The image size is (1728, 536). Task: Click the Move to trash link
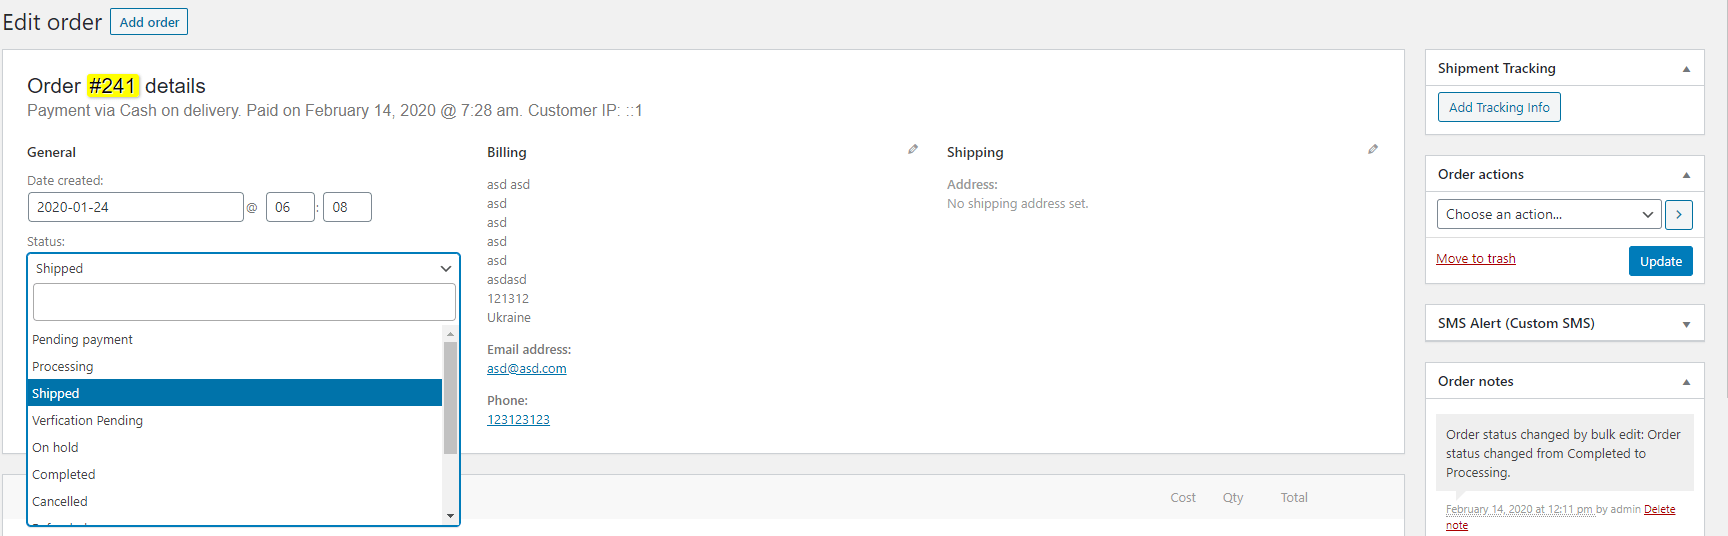point(1475,259)
